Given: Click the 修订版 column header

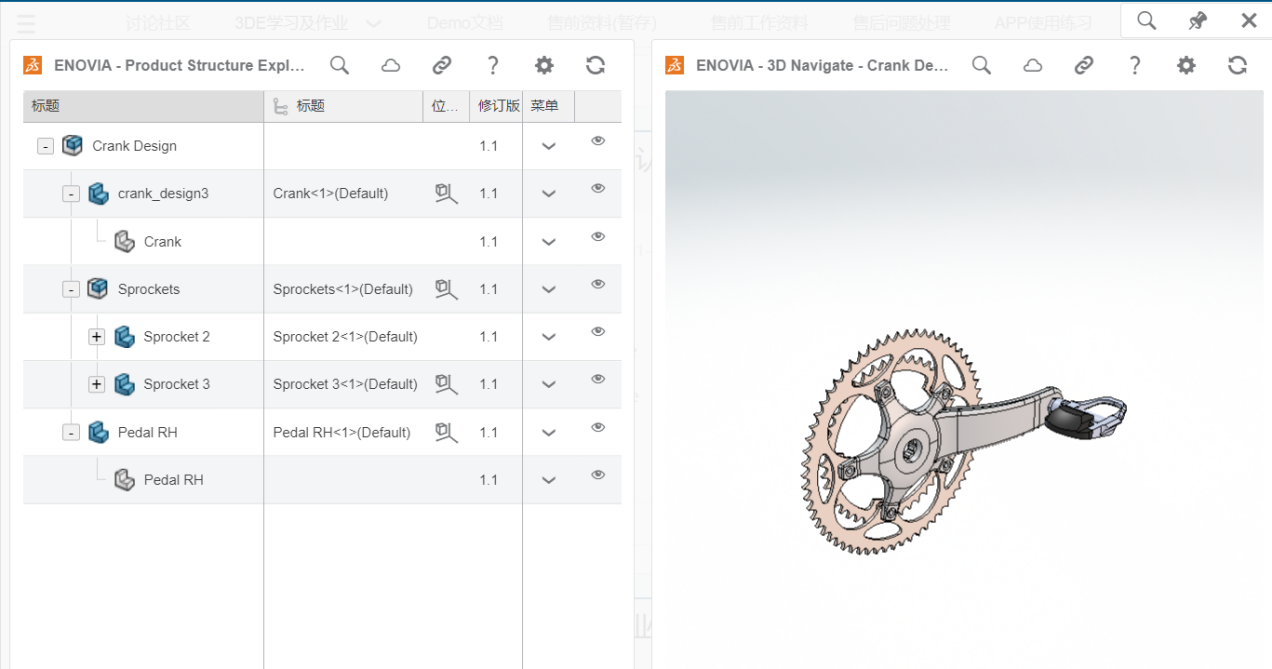Looking at the screenshot, I should coord(498,106).
